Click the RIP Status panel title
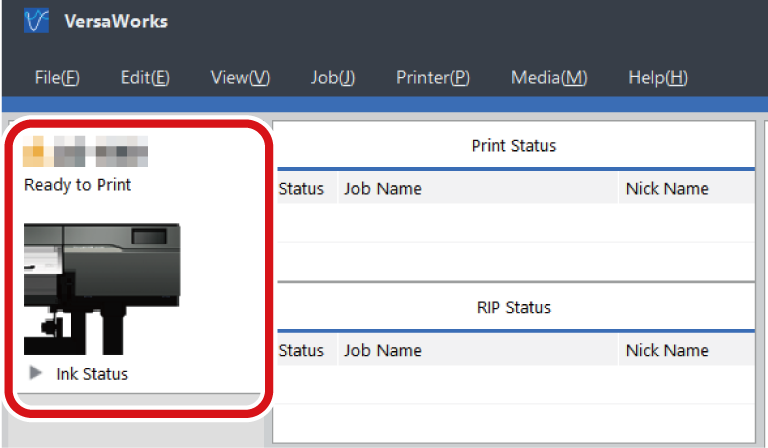The width and height of the screenshot is (768, 448). (x=514, y=307)
